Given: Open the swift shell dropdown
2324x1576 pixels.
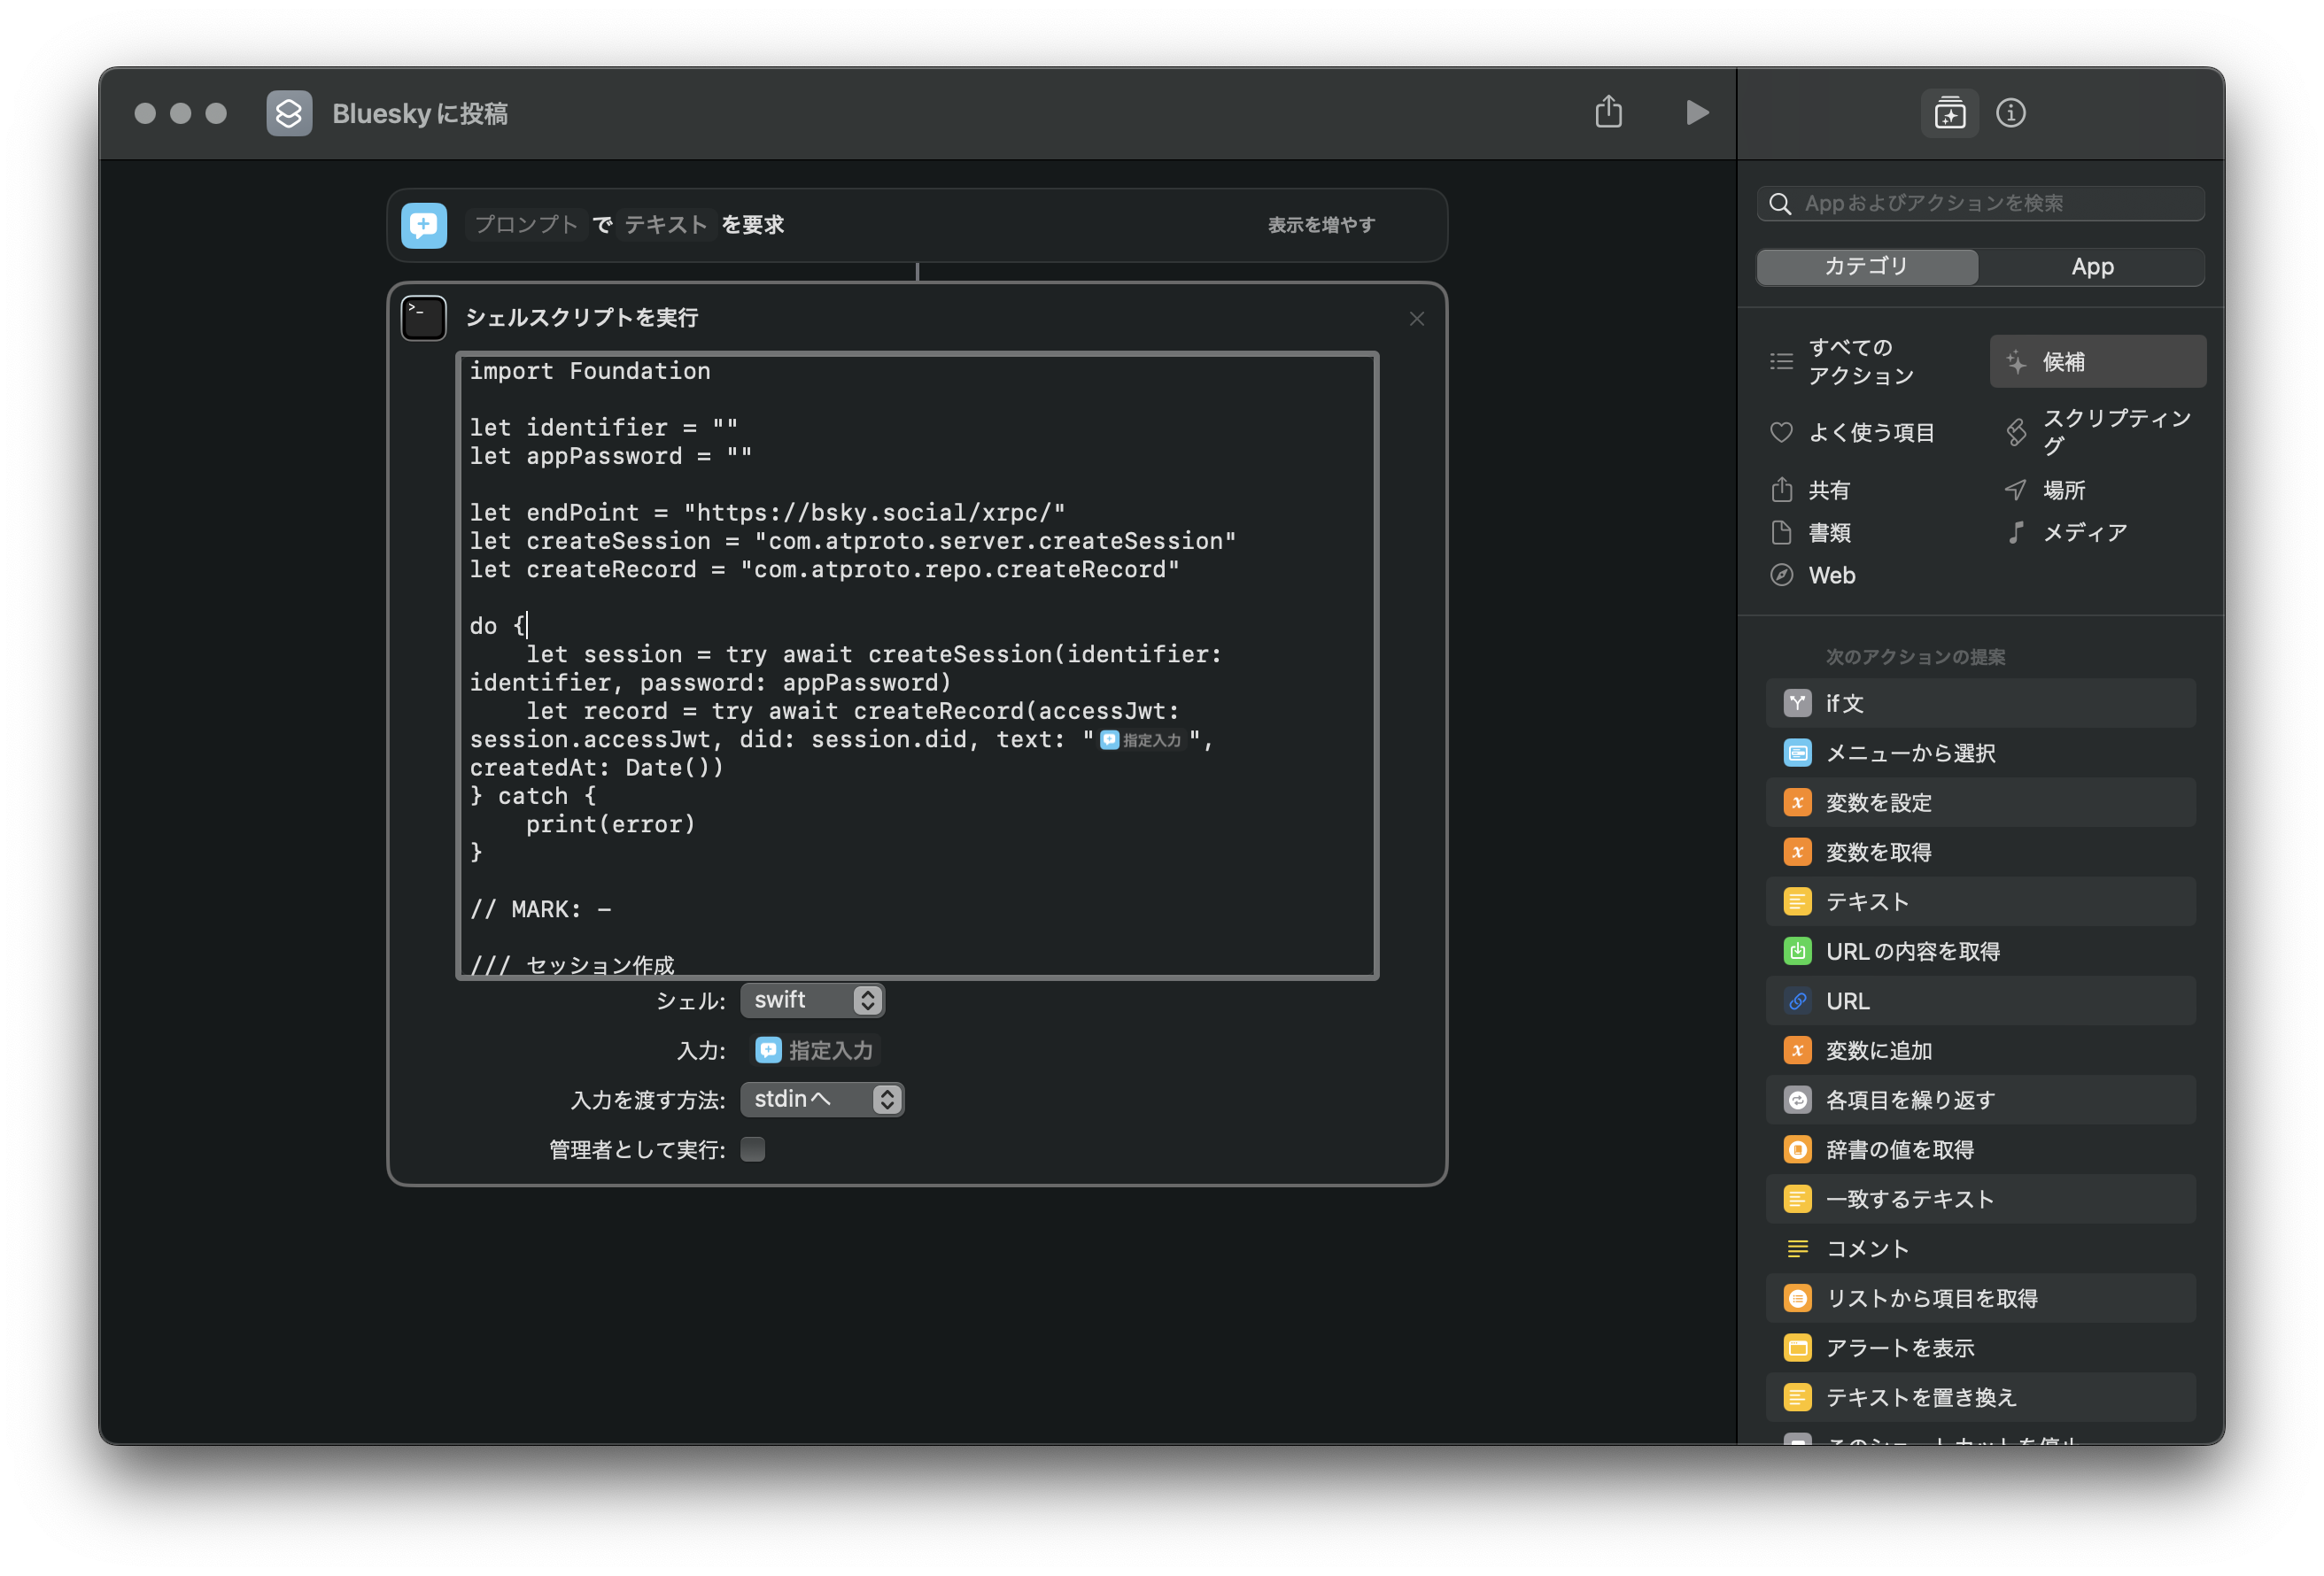Looking at the screenshot, I should click(812, 1000).
